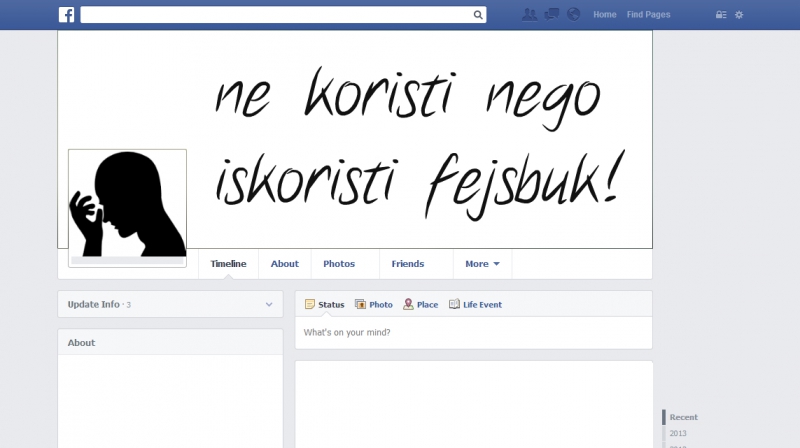800x448 pixels.
Task: Open the silhouette profile picture
Action: [128, 208]
